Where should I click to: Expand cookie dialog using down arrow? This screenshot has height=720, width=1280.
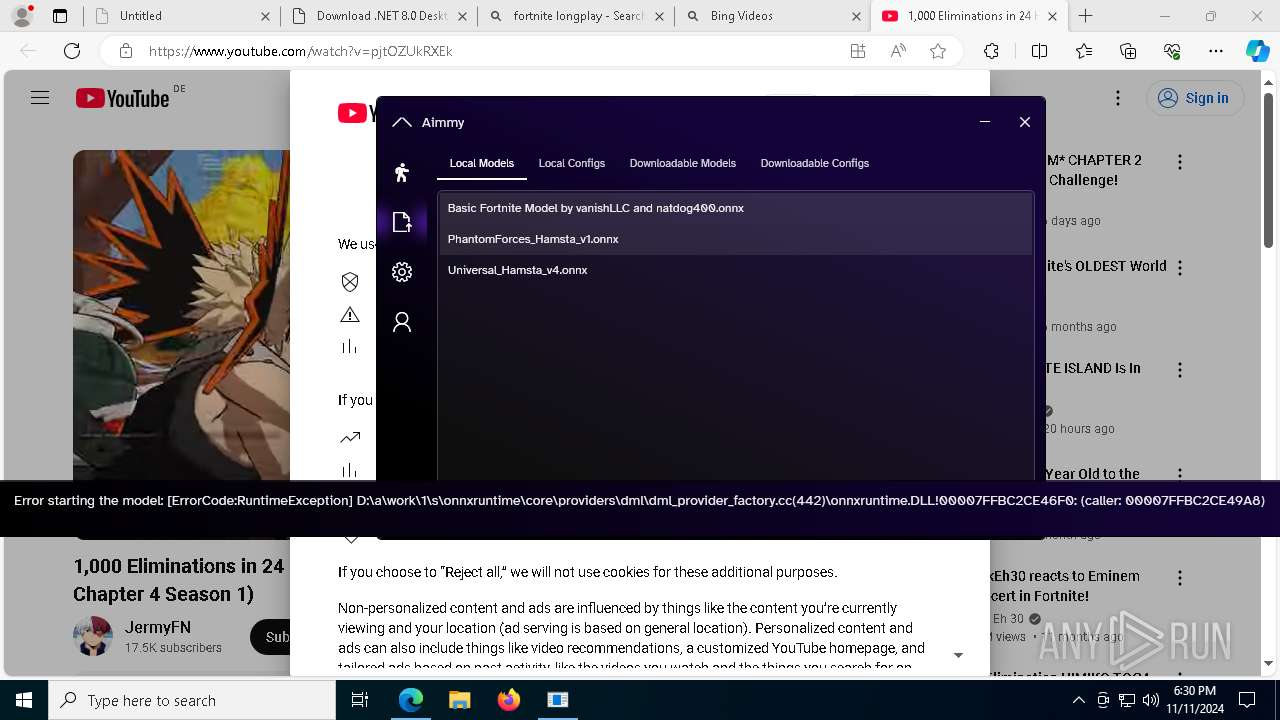click(958, 655)
